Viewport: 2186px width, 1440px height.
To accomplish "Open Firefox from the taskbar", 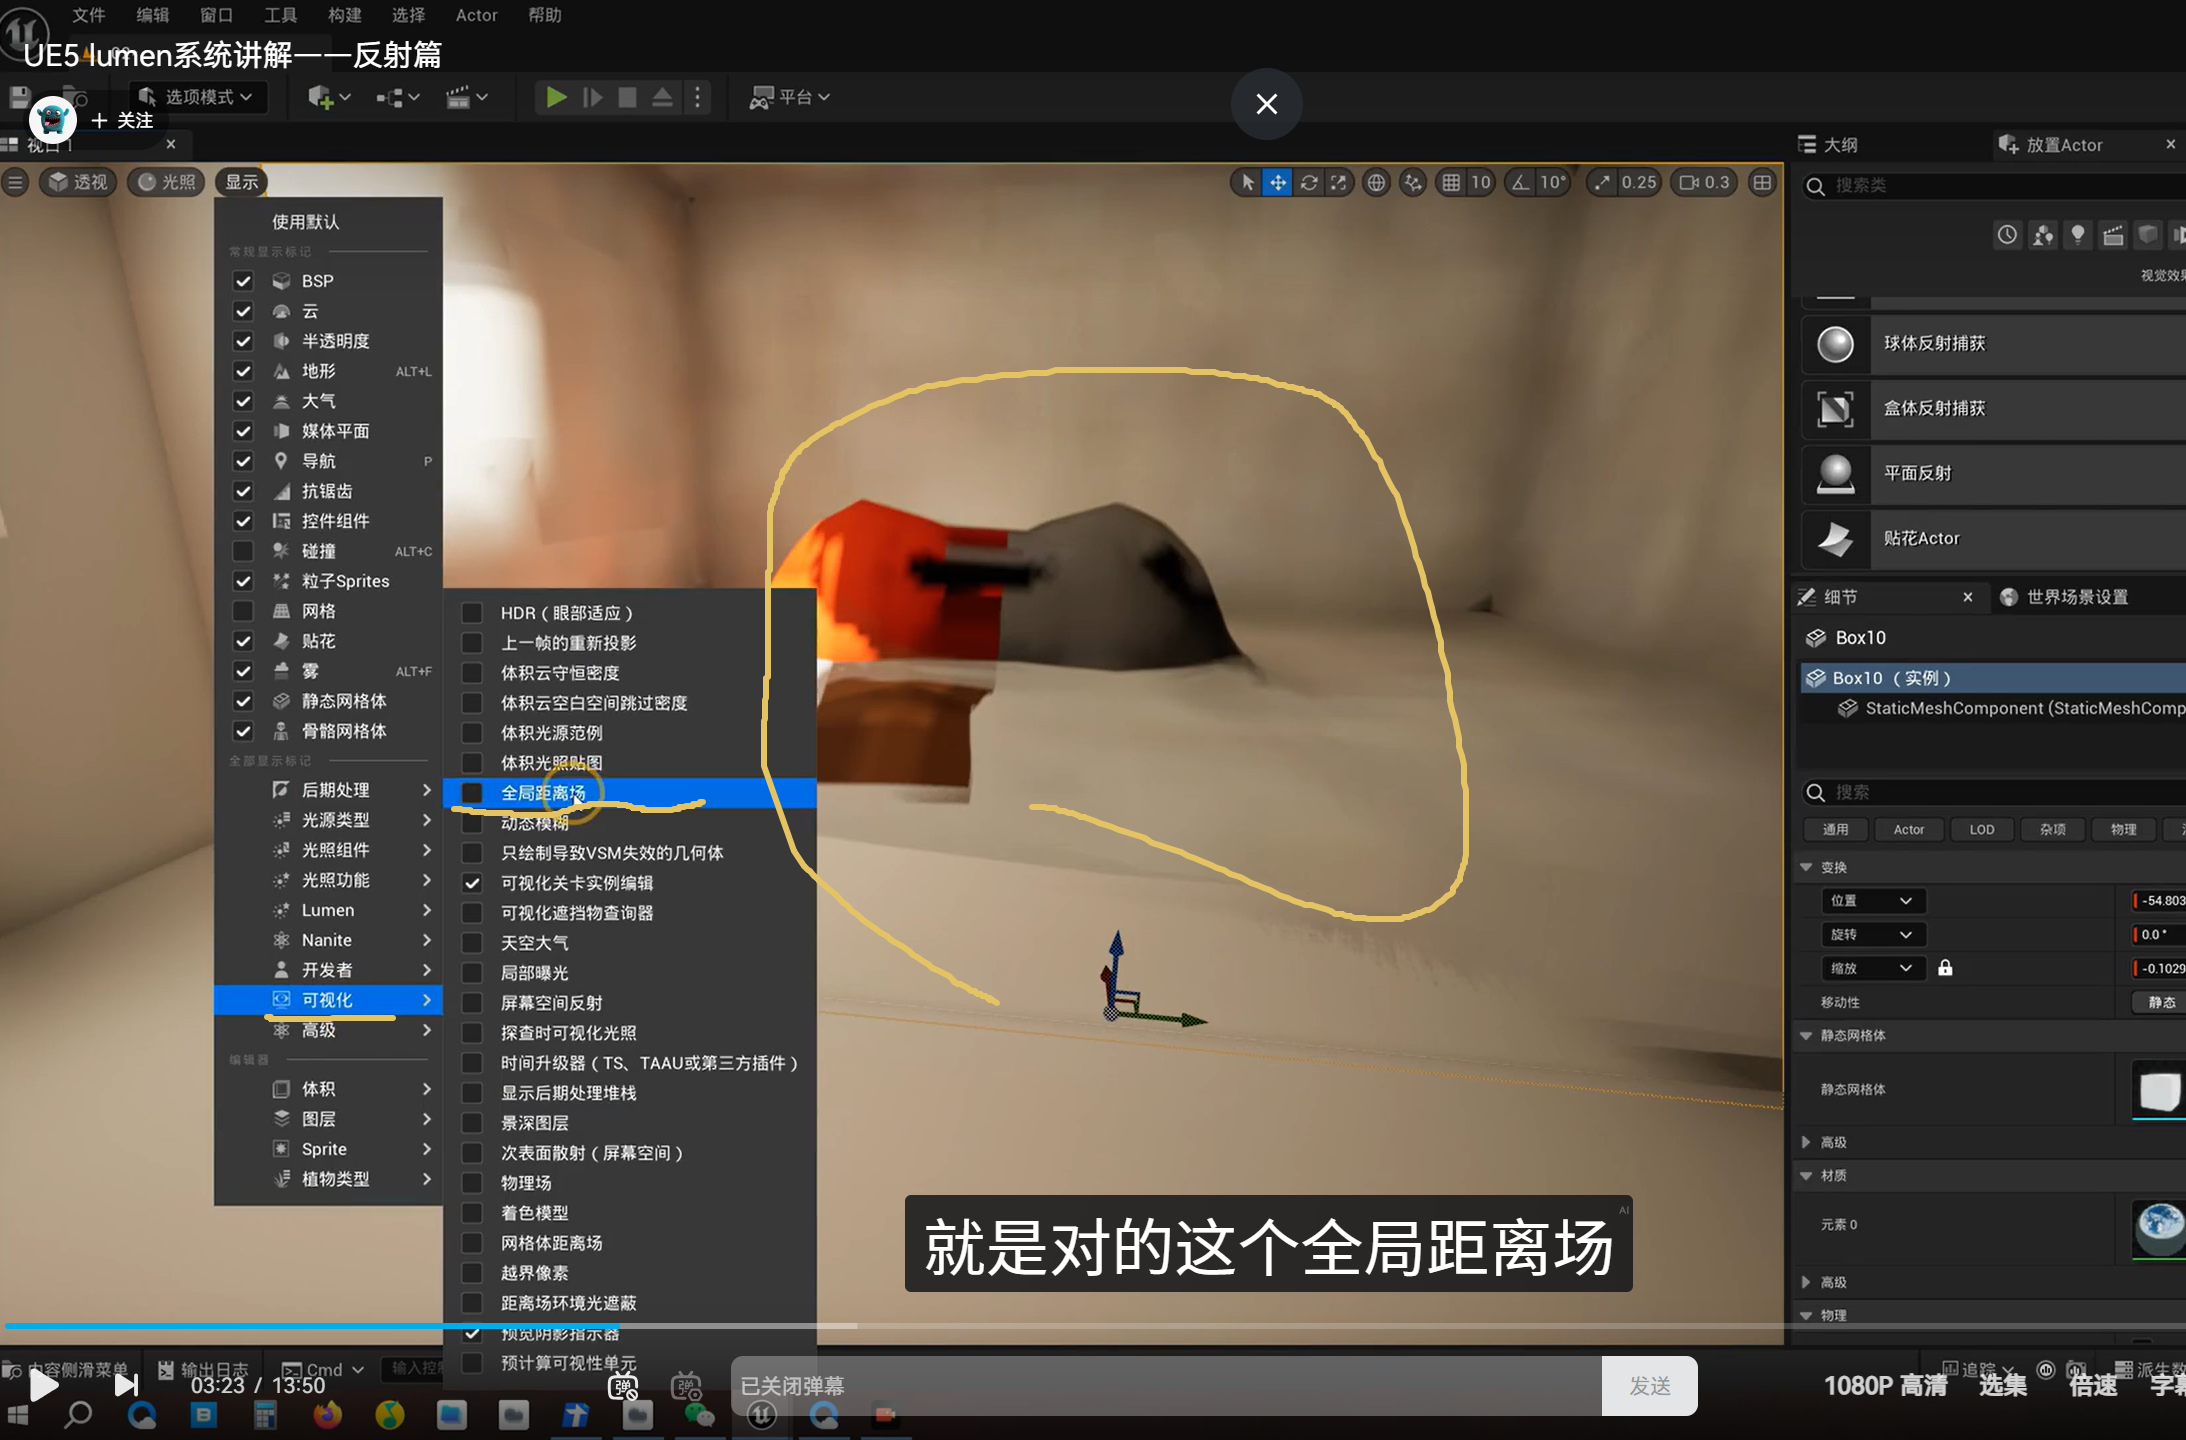I will click(327, 1415).
